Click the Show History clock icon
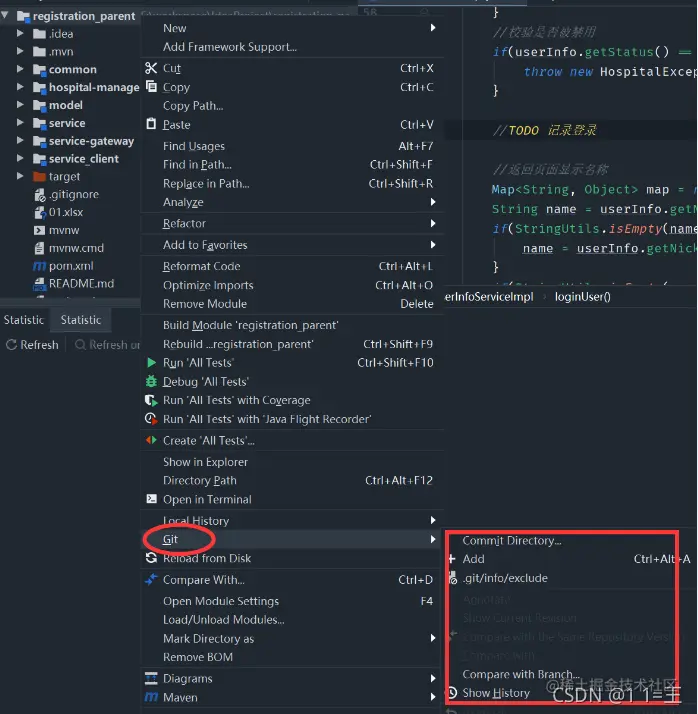698x714 pixels. (x=452, y=693)
